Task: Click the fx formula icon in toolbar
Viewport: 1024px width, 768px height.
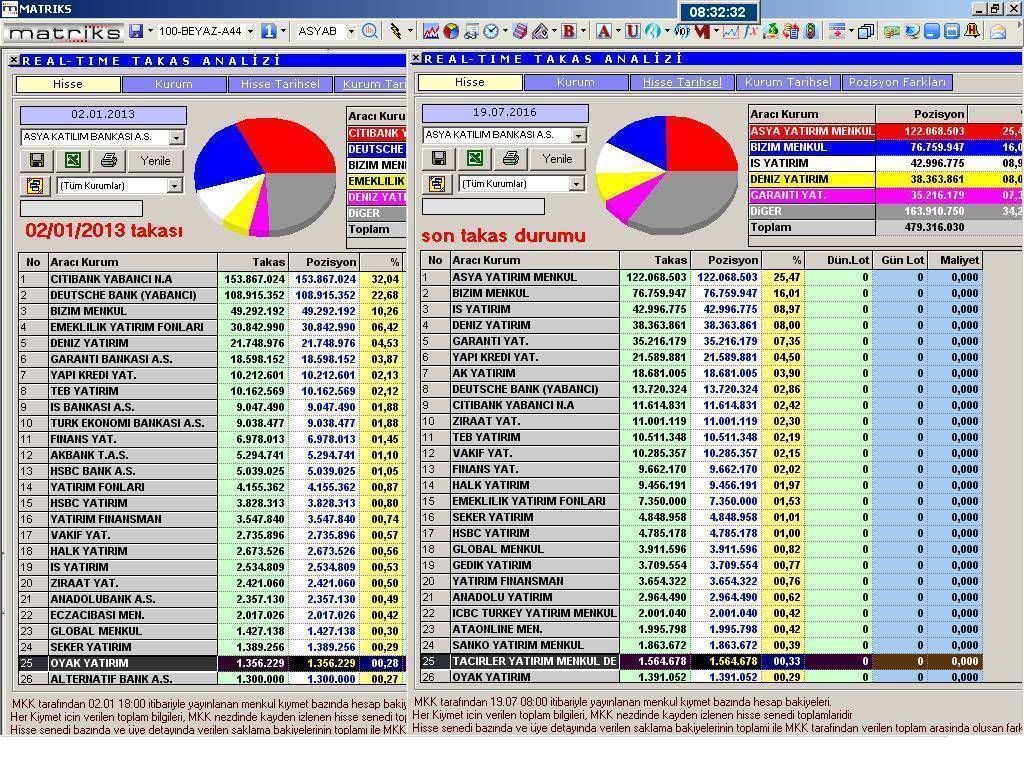Action: [x=751, y=31]
